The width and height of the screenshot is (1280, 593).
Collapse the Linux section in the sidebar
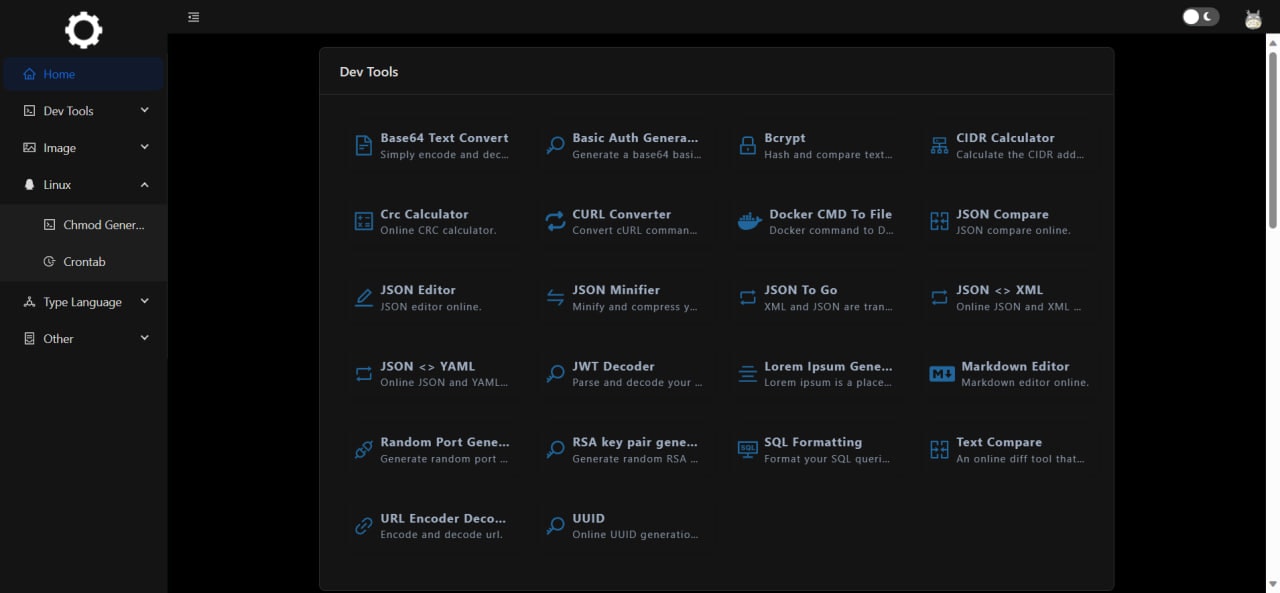pyautogui.click(x=83, y=184)
